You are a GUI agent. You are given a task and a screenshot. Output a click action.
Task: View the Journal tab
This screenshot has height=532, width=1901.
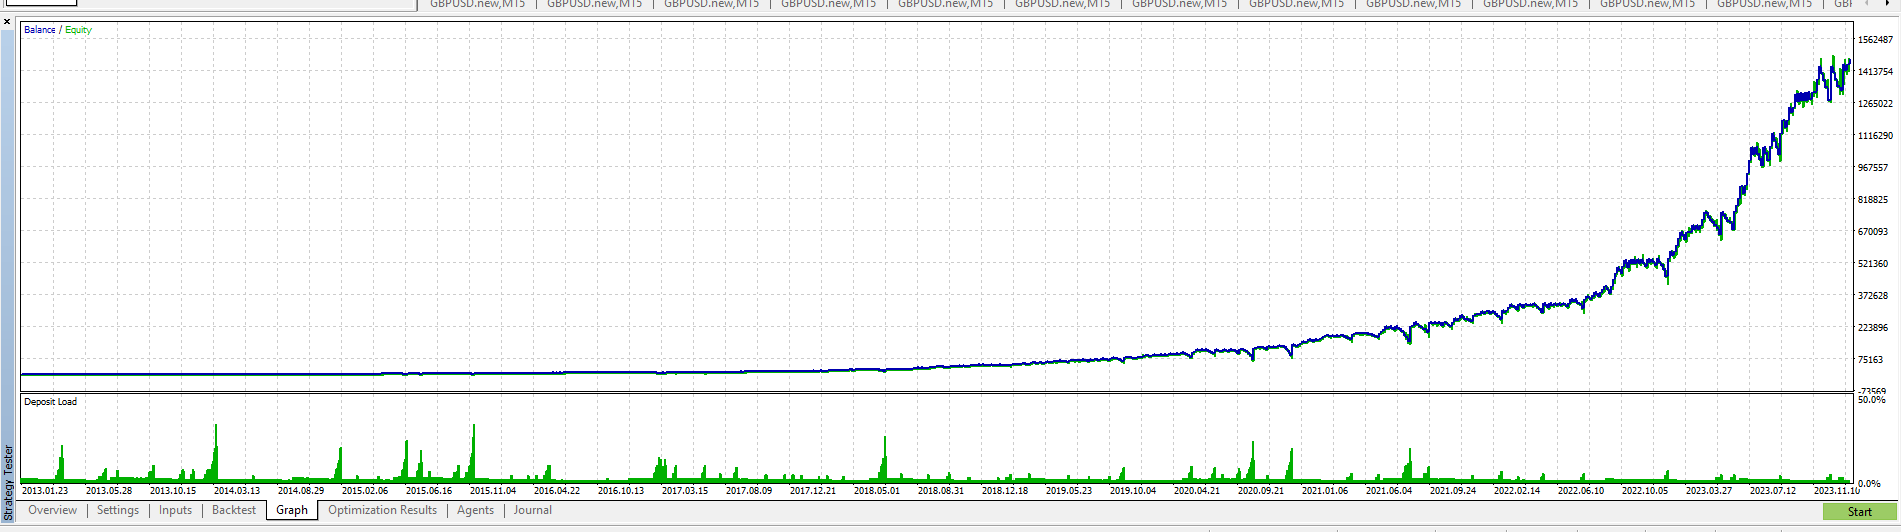click(533, 510)
